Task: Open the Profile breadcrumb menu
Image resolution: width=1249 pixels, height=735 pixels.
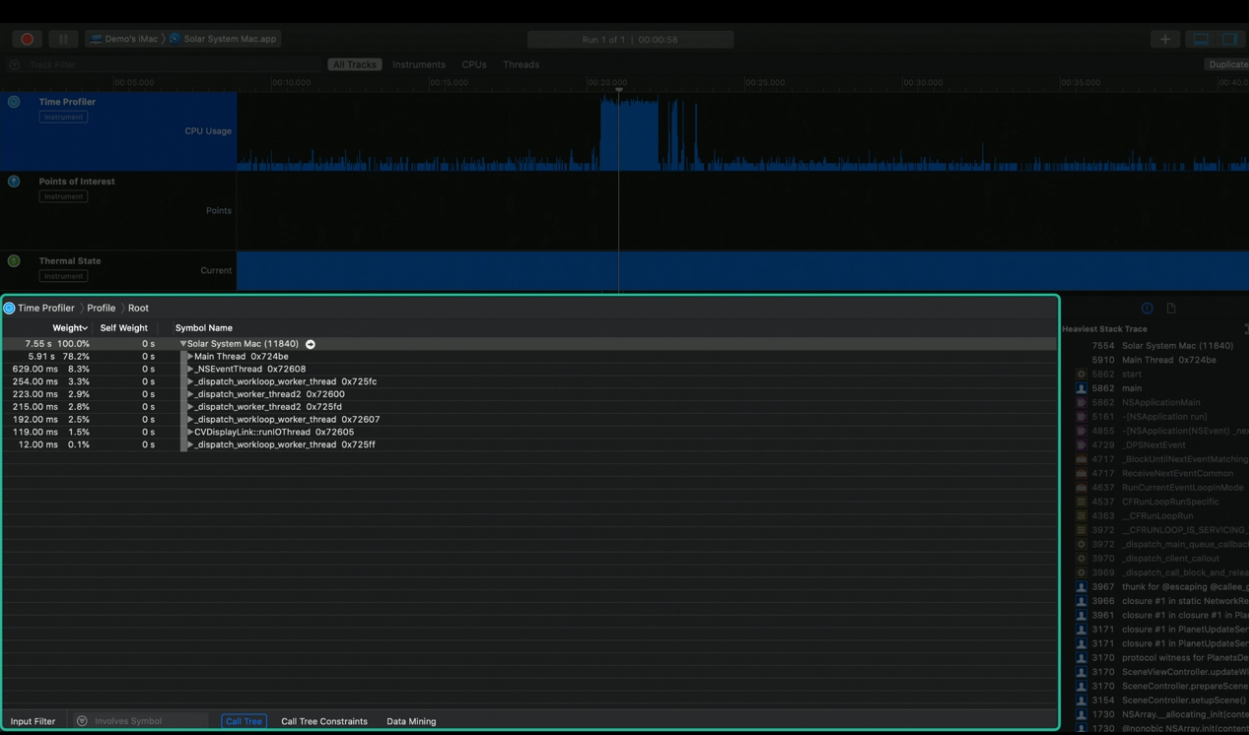Action: (101, 308)
